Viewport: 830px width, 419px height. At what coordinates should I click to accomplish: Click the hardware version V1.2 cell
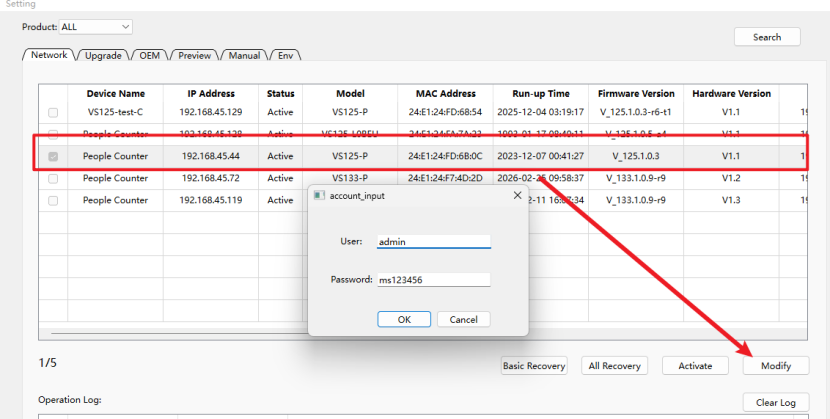[731, 178]
